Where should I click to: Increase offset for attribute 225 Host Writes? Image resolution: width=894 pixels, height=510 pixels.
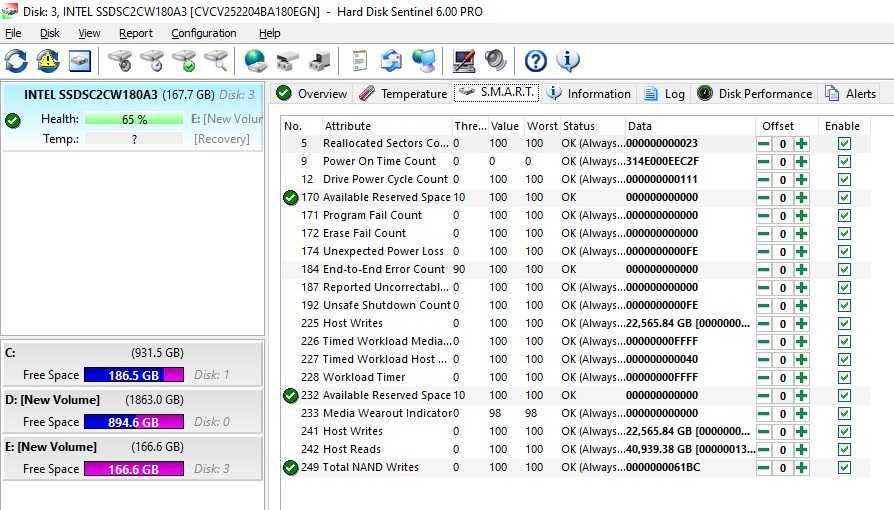pos(802,323)
